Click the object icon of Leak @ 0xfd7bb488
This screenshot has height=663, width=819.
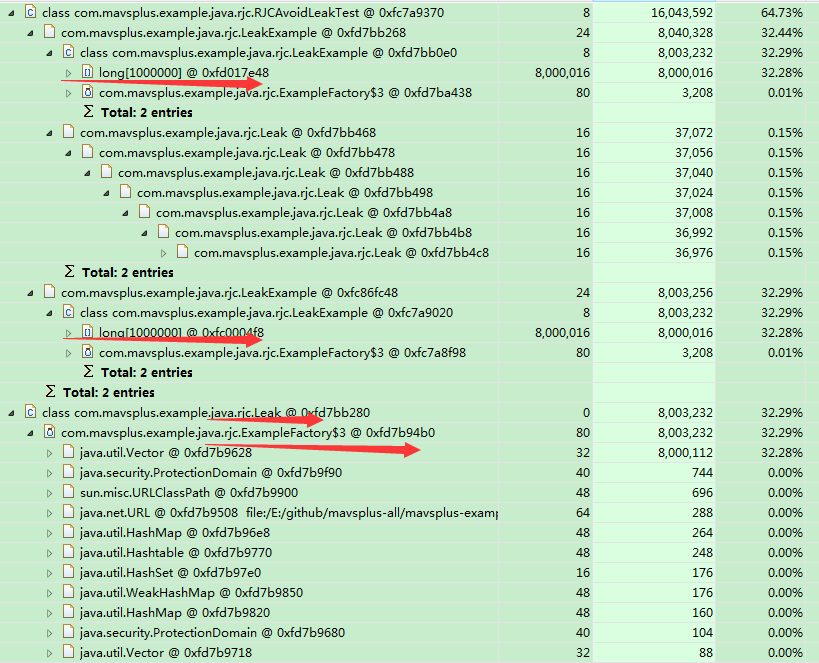click(107, 172)
